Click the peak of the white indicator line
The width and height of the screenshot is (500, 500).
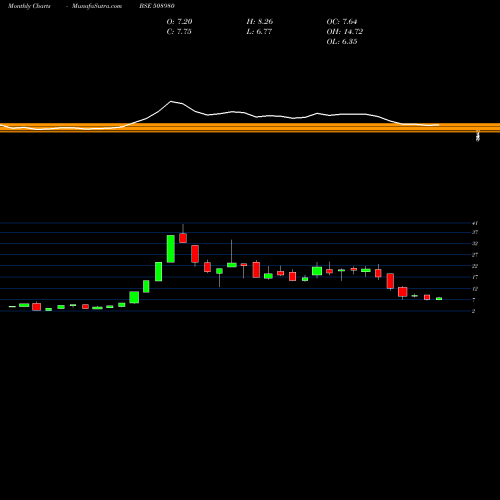[171, 101]
